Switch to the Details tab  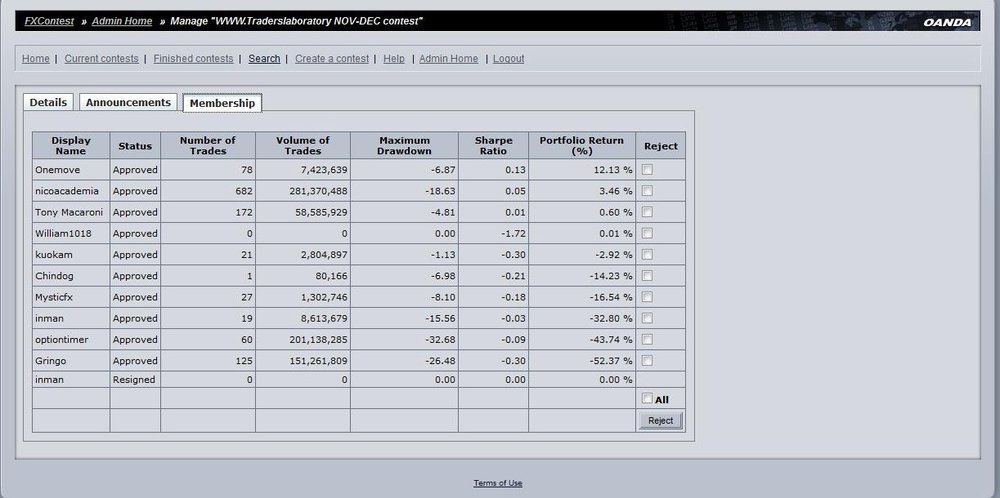coord(48,102)
